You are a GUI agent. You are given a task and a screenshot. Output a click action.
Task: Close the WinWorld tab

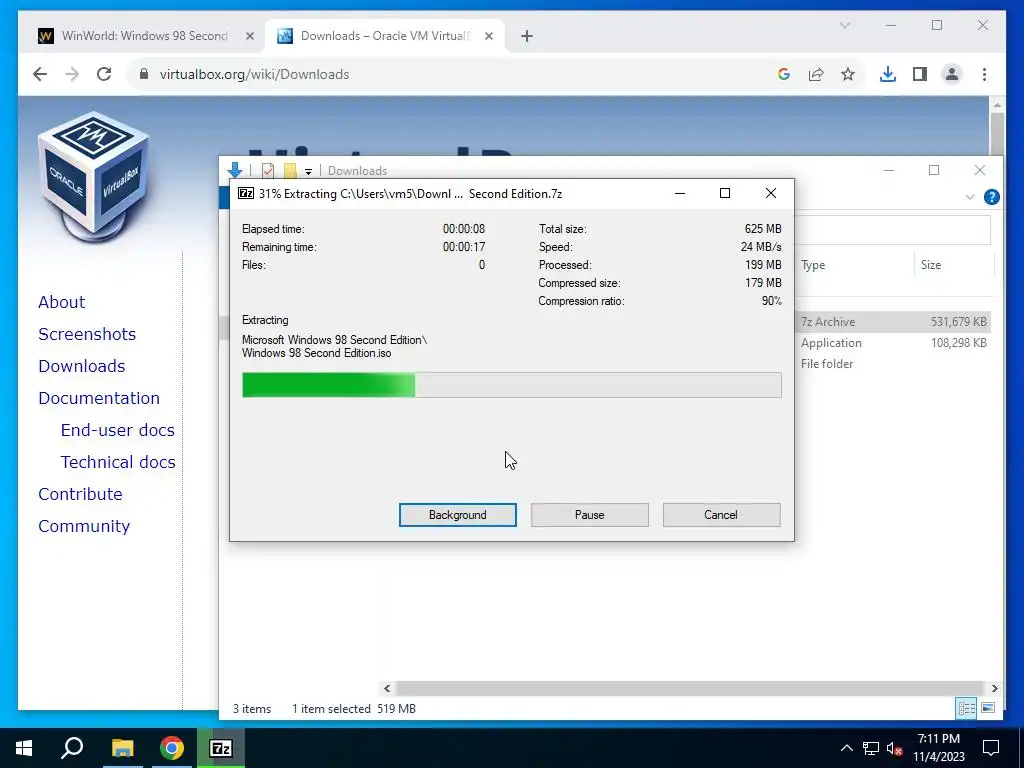pos(249,37)
